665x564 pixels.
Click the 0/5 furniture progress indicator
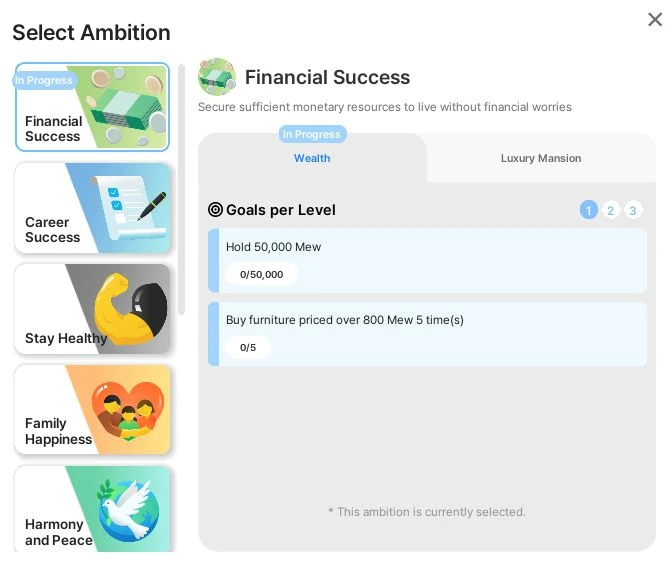(x=248, y=348)
